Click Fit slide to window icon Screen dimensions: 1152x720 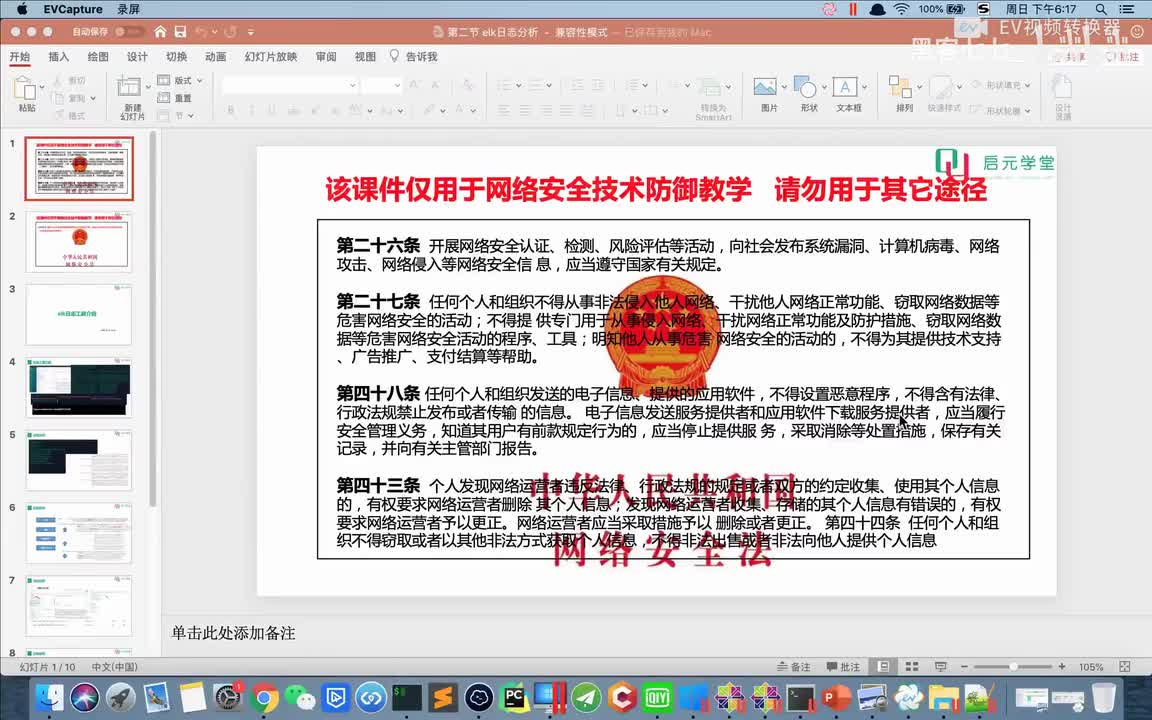1125,666
